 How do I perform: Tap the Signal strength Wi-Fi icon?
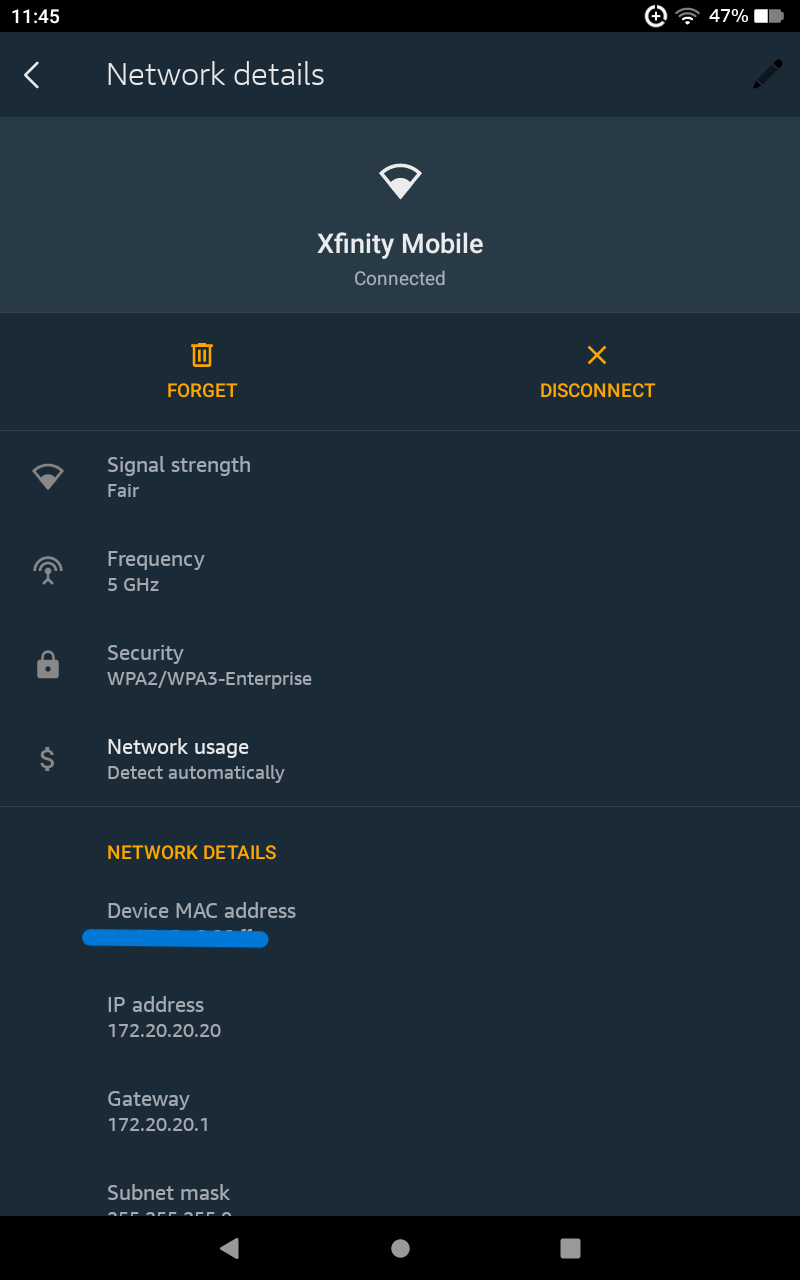click(48, 477)
